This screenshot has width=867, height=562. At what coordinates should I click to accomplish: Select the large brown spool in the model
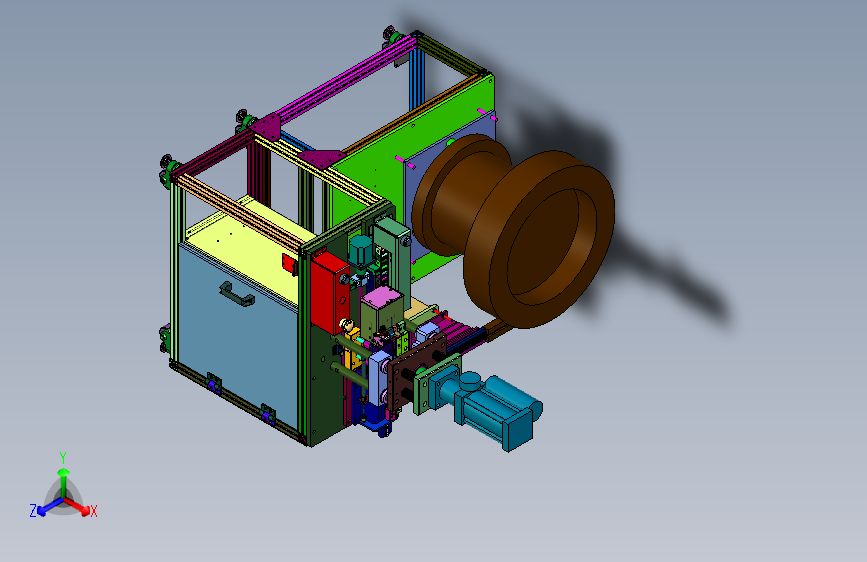click(x=513, y=230)
